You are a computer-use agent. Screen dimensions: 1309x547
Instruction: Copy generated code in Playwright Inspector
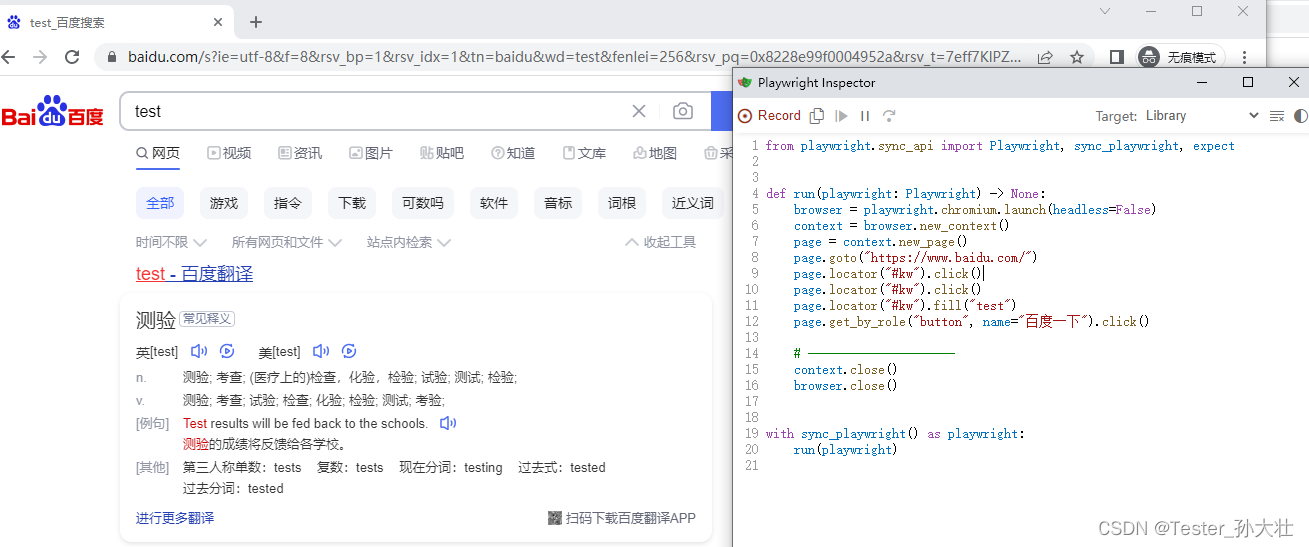817,116
